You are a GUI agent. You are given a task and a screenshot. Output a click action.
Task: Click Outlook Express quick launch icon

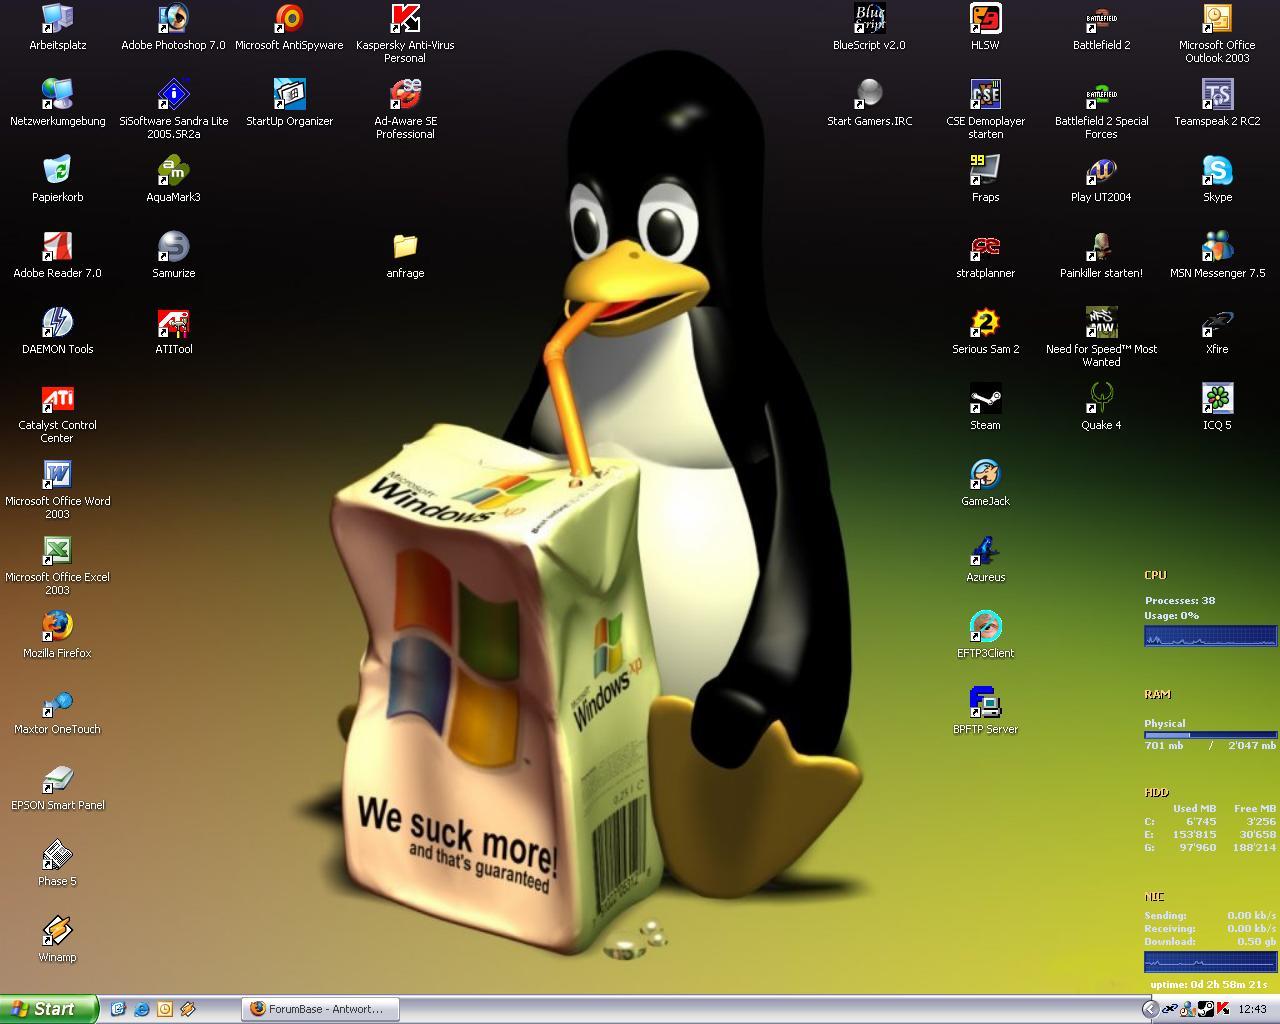coord(164,1009)
